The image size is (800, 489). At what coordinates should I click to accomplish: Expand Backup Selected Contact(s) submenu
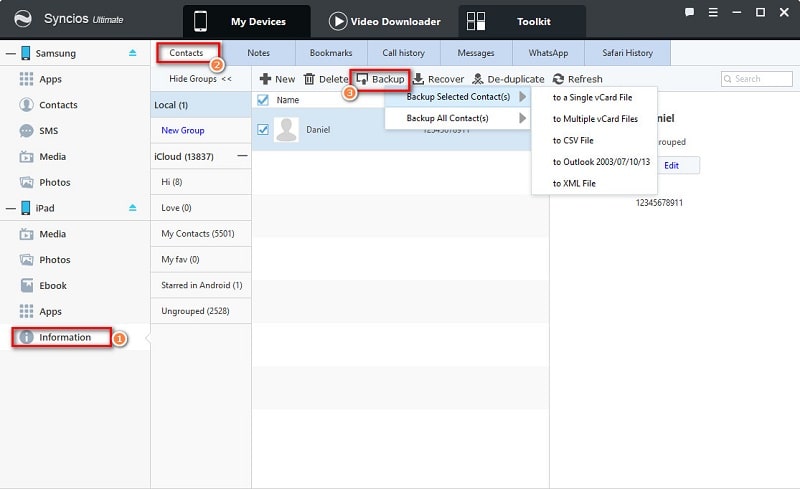click(458, 96)
